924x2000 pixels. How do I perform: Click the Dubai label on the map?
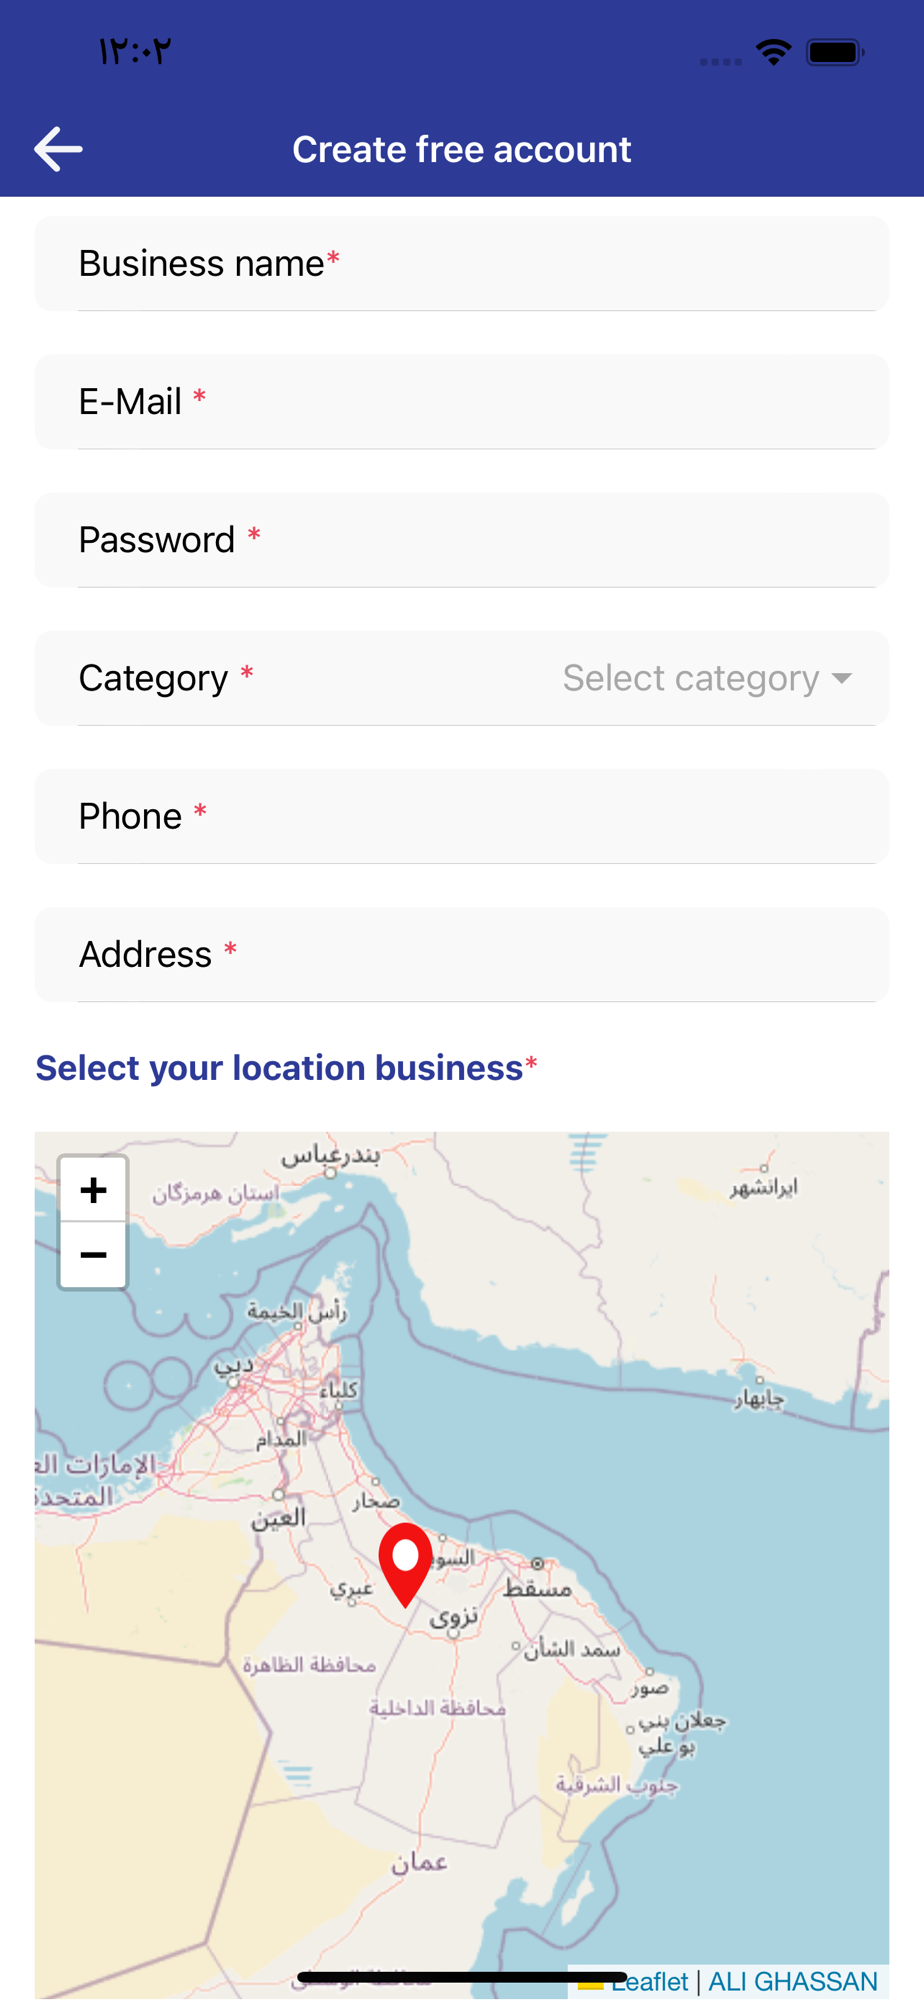click(235, 1365)
